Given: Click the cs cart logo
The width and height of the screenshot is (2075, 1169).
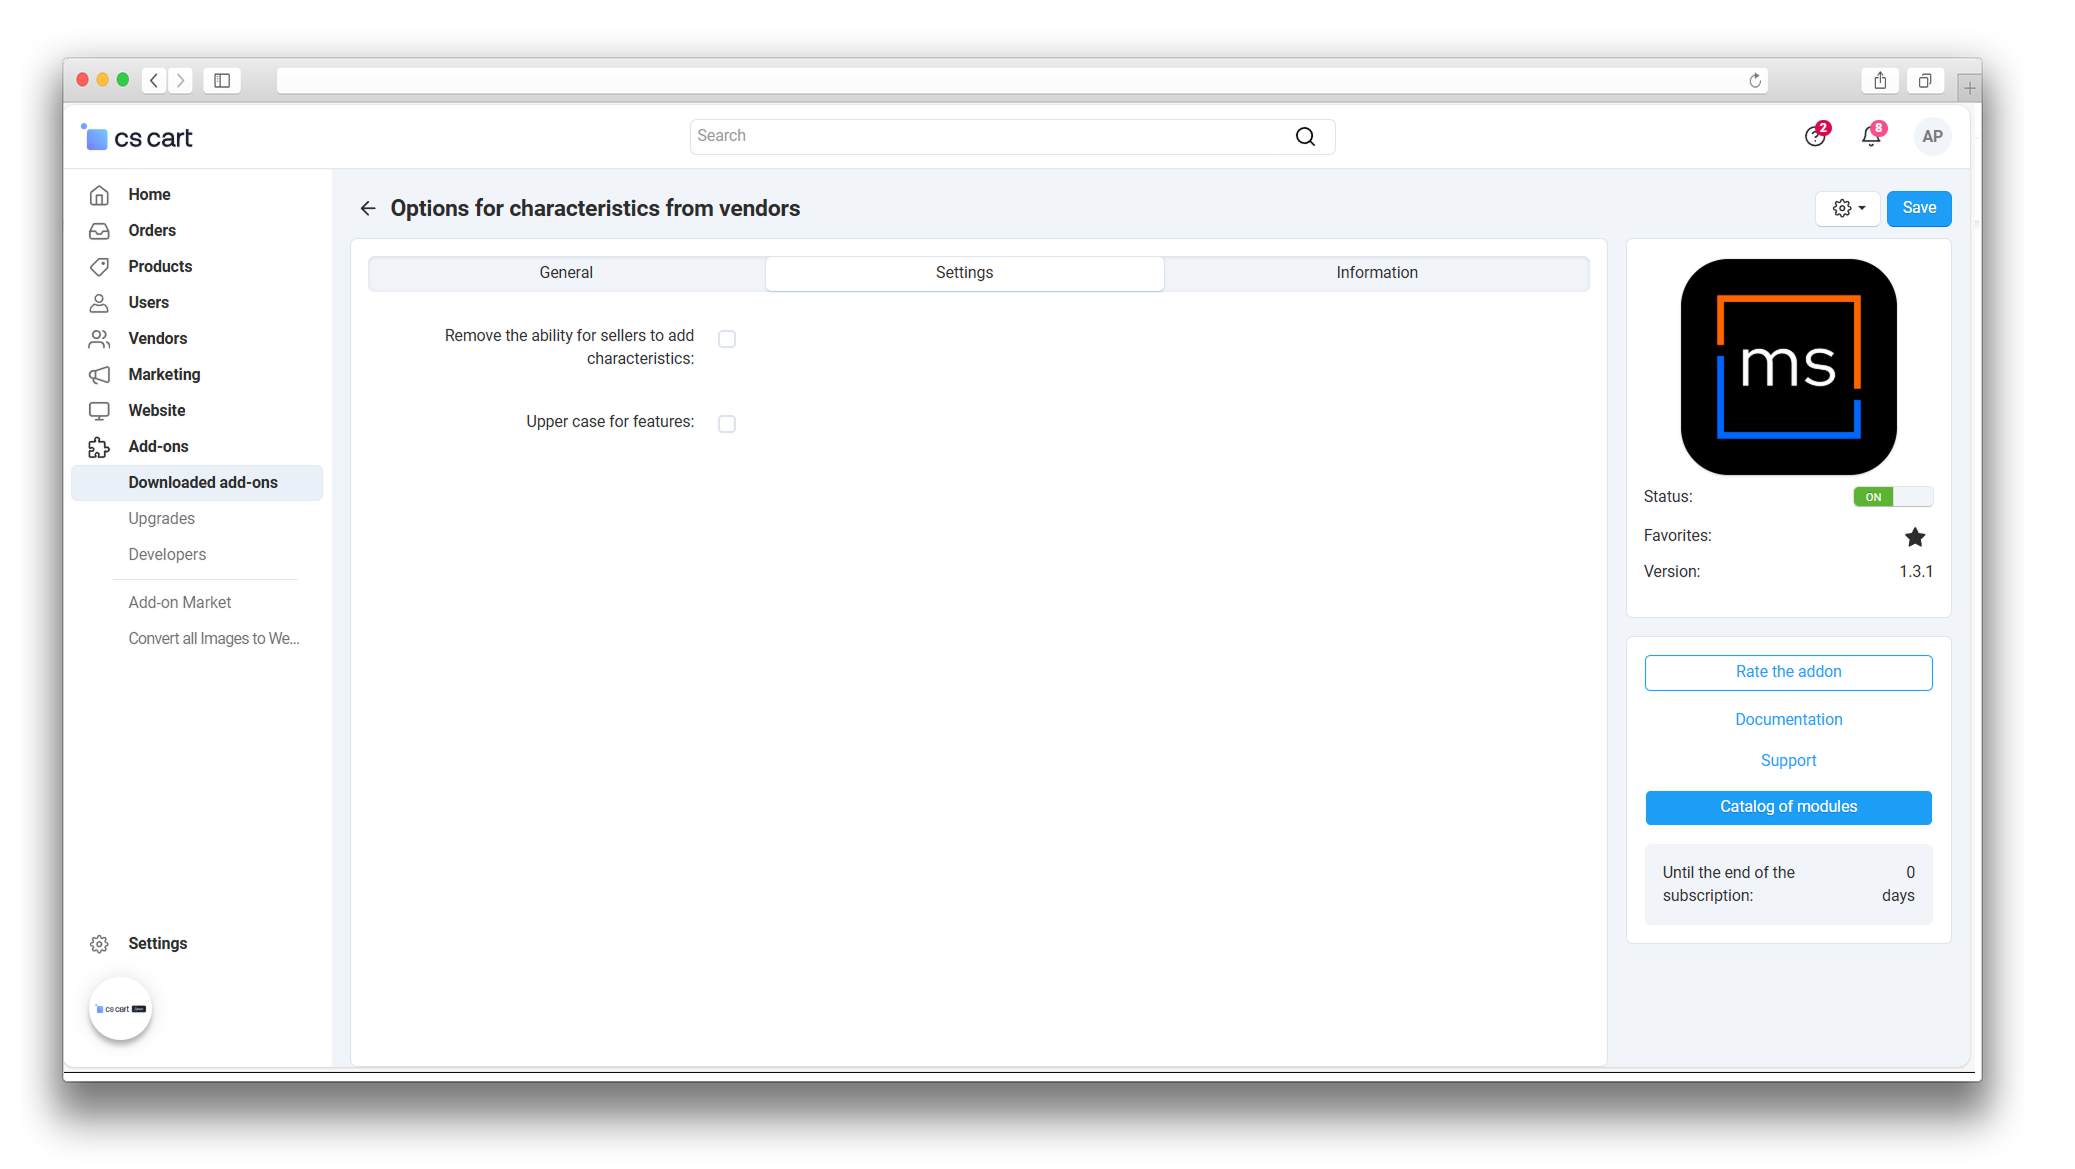Looking at the screenshot, I should click(x=137, y=138).
